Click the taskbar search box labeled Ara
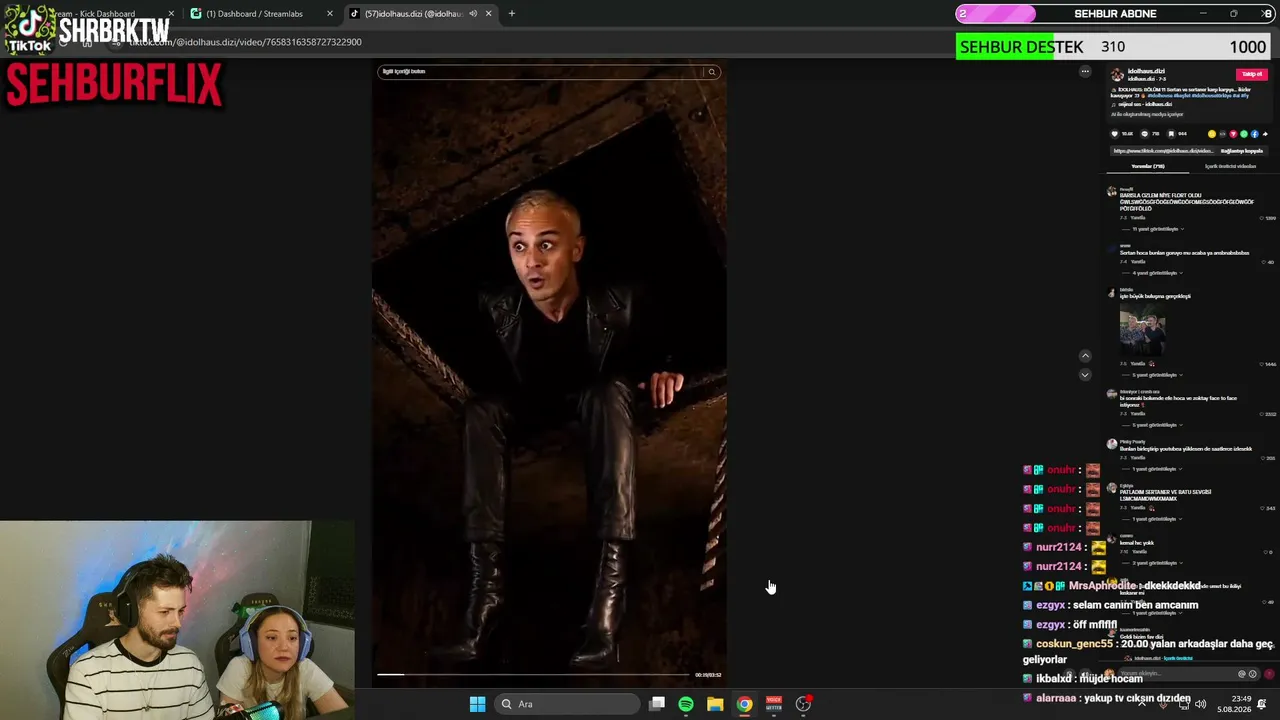The image size is (1280, 720). 568,704
